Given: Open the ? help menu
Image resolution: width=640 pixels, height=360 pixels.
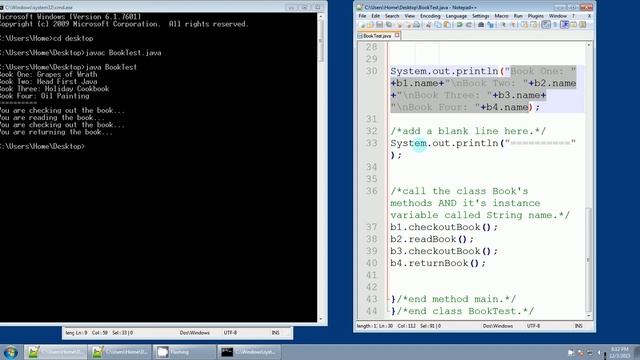Looking at the screenshot, I should pyautogui.click(x=573, y=16).
